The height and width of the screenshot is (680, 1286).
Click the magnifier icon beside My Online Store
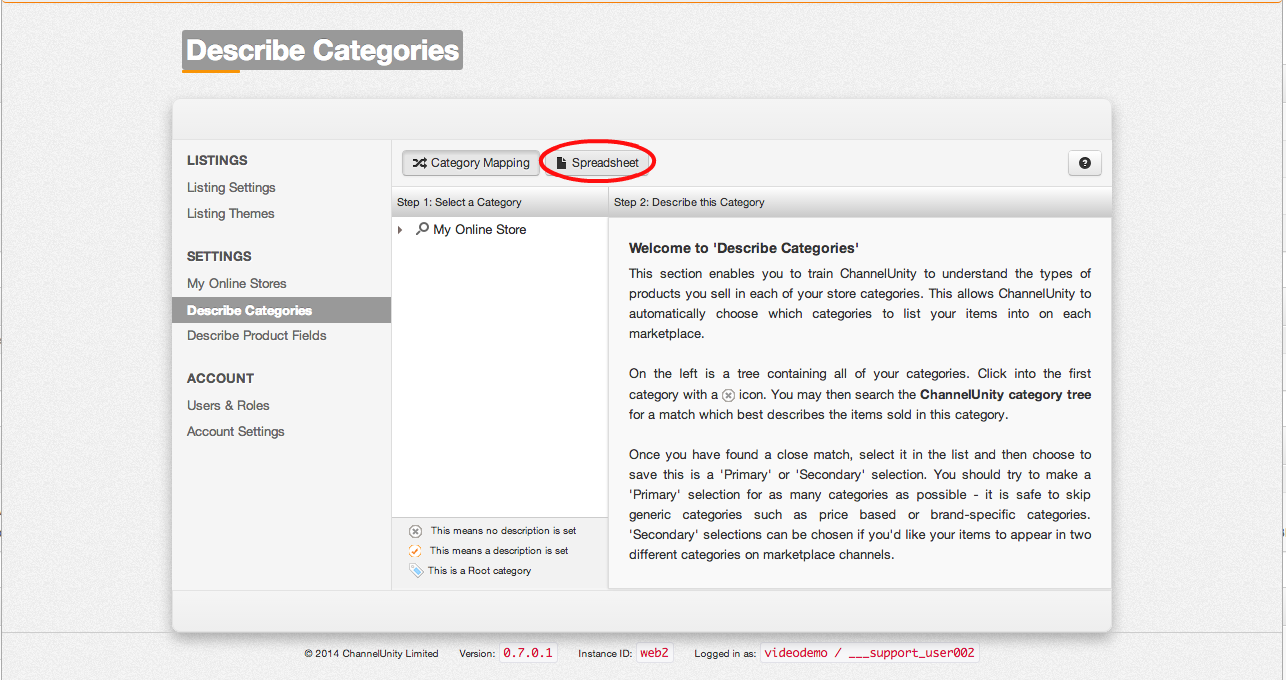coord(422,229)
